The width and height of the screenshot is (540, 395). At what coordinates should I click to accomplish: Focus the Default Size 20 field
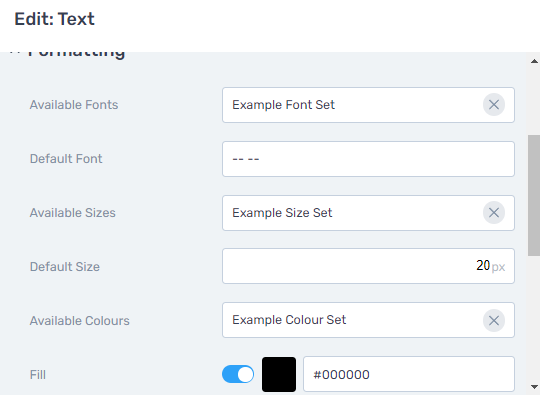click(x=368, y=266)
